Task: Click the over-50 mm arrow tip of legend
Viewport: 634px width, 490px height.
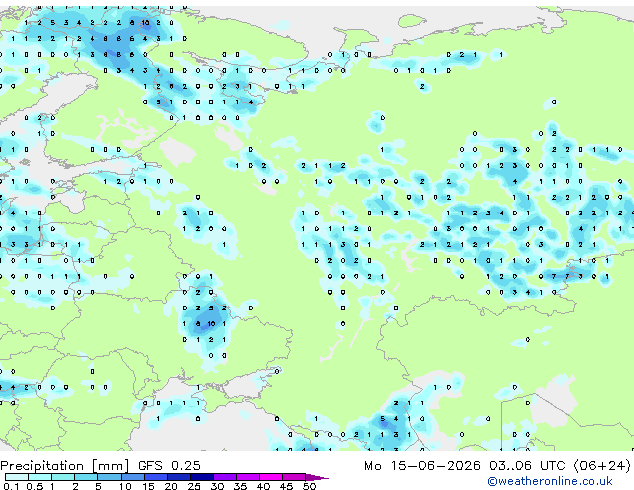Action: pyautogui.click(x=317, y=477)
